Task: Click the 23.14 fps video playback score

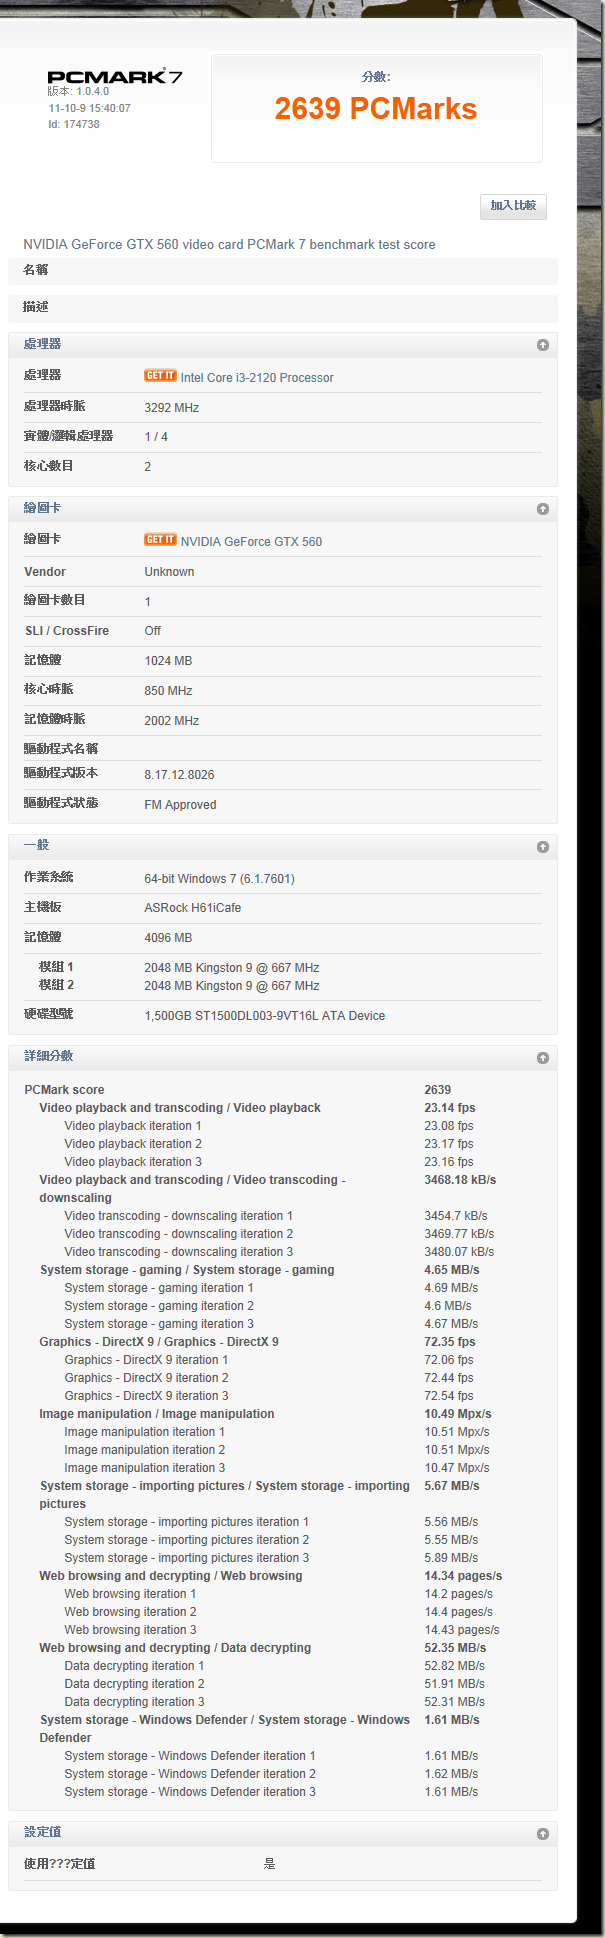Action: 450,1108
